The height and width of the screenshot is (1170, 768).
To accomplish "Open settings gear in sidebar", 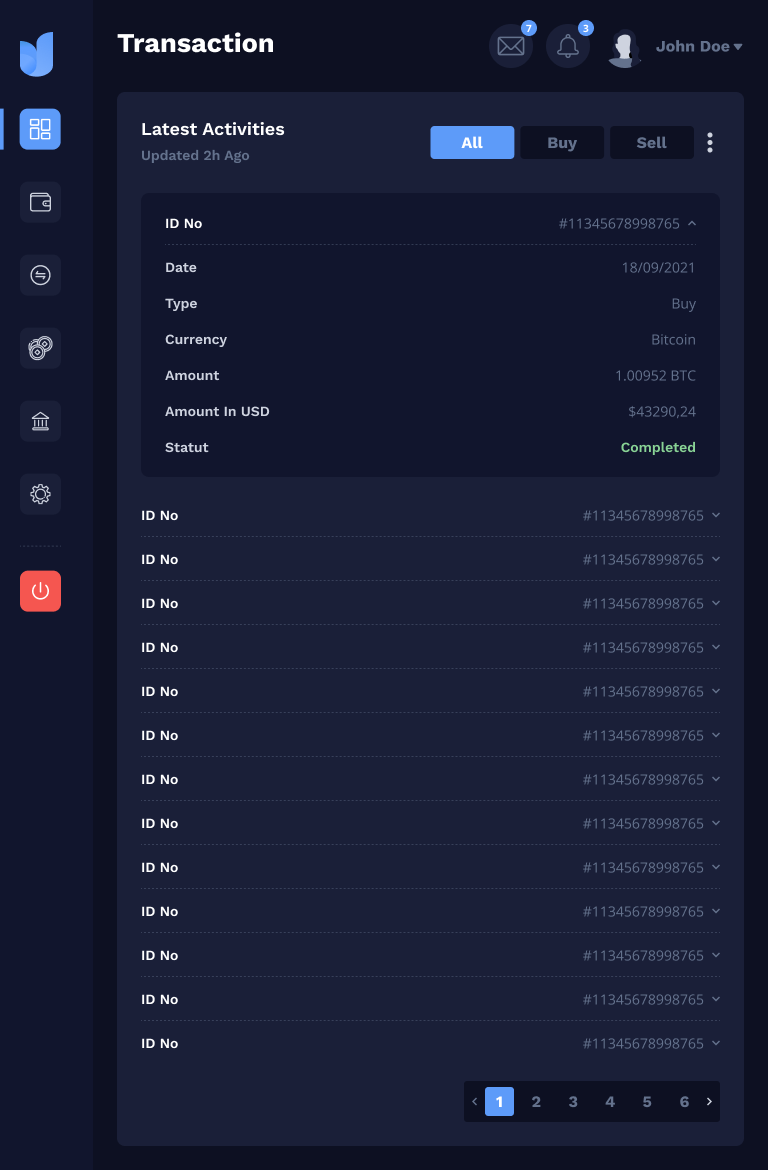I will click(x=40, y=494).
